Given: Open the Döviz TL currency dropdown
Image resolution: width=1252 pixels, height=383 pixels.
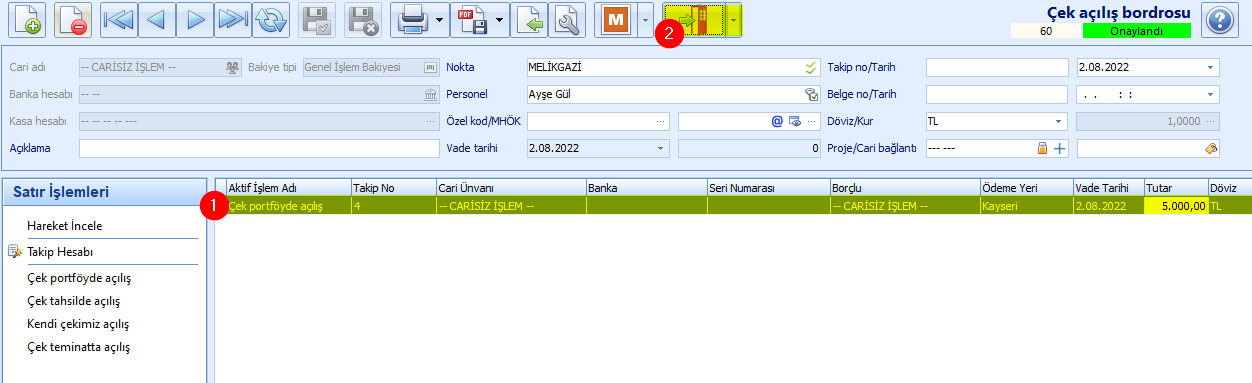Looking at the screenshot, I should 1059,121.
